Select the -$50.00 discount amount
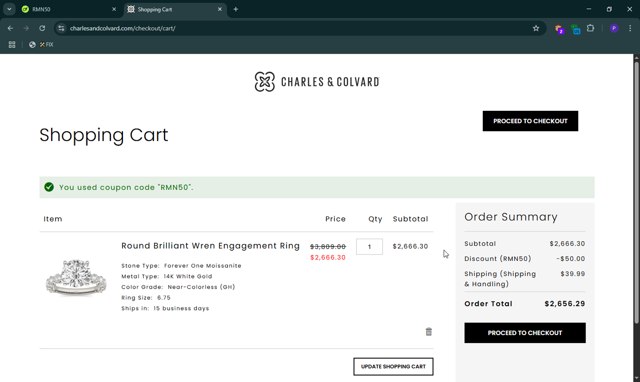The width and height of the screenshot is (640, 382). [571, 258]
